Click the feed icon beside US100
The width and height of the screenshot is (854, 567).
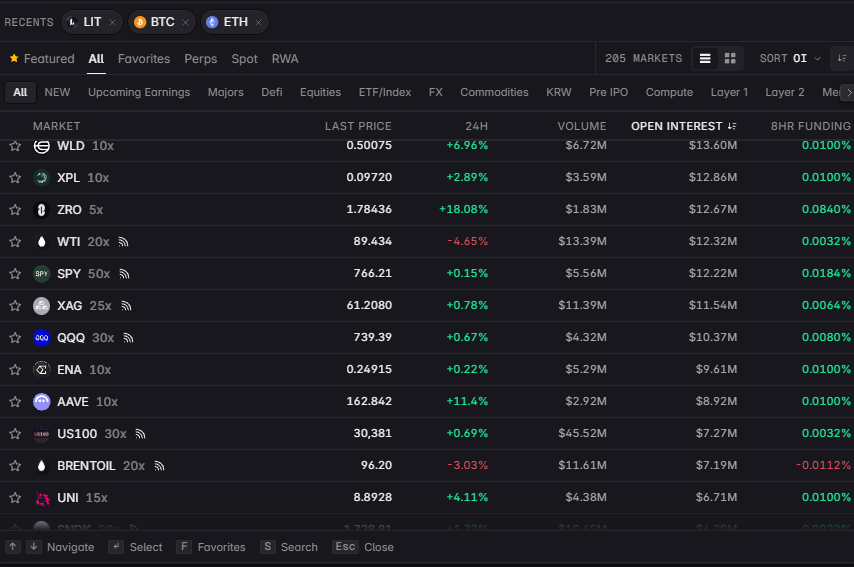point(141,434)
